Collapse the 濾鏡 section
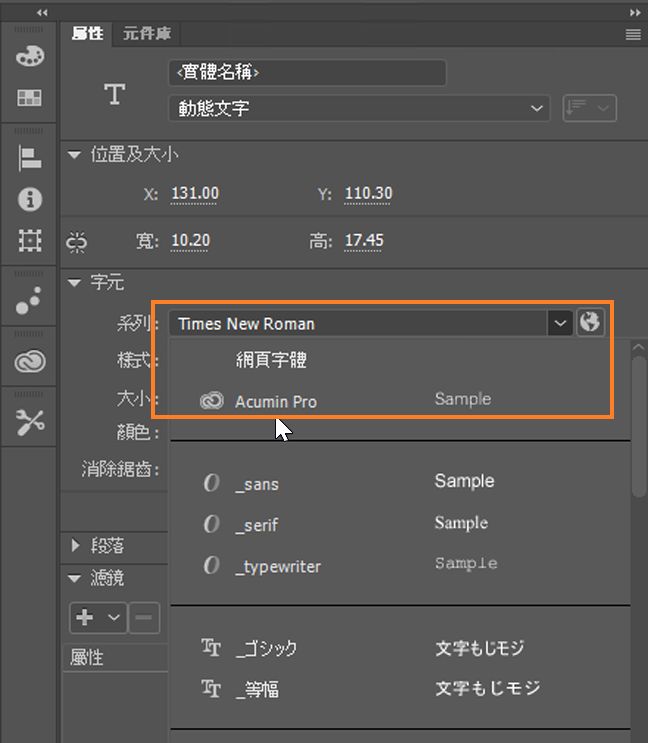This screenshot has height=743, width=648. (x=74, y=578)
